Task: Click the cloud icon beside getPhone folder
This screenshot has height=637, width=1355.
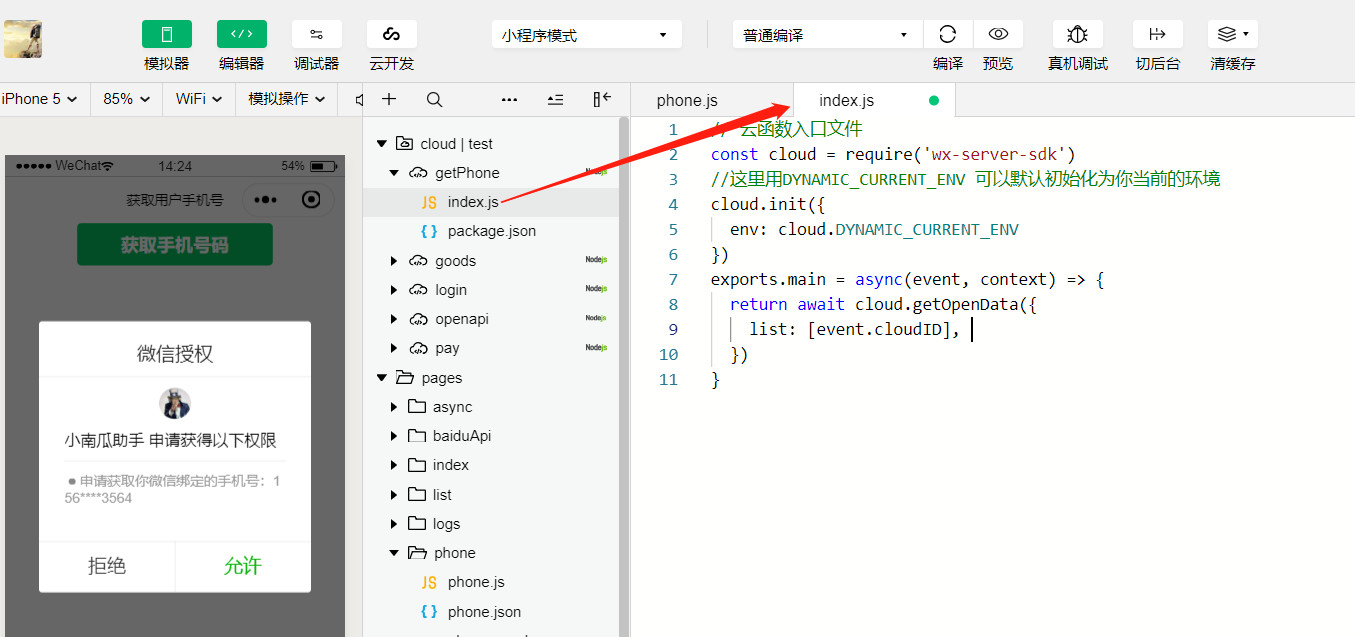Action: tap(419, 173)
